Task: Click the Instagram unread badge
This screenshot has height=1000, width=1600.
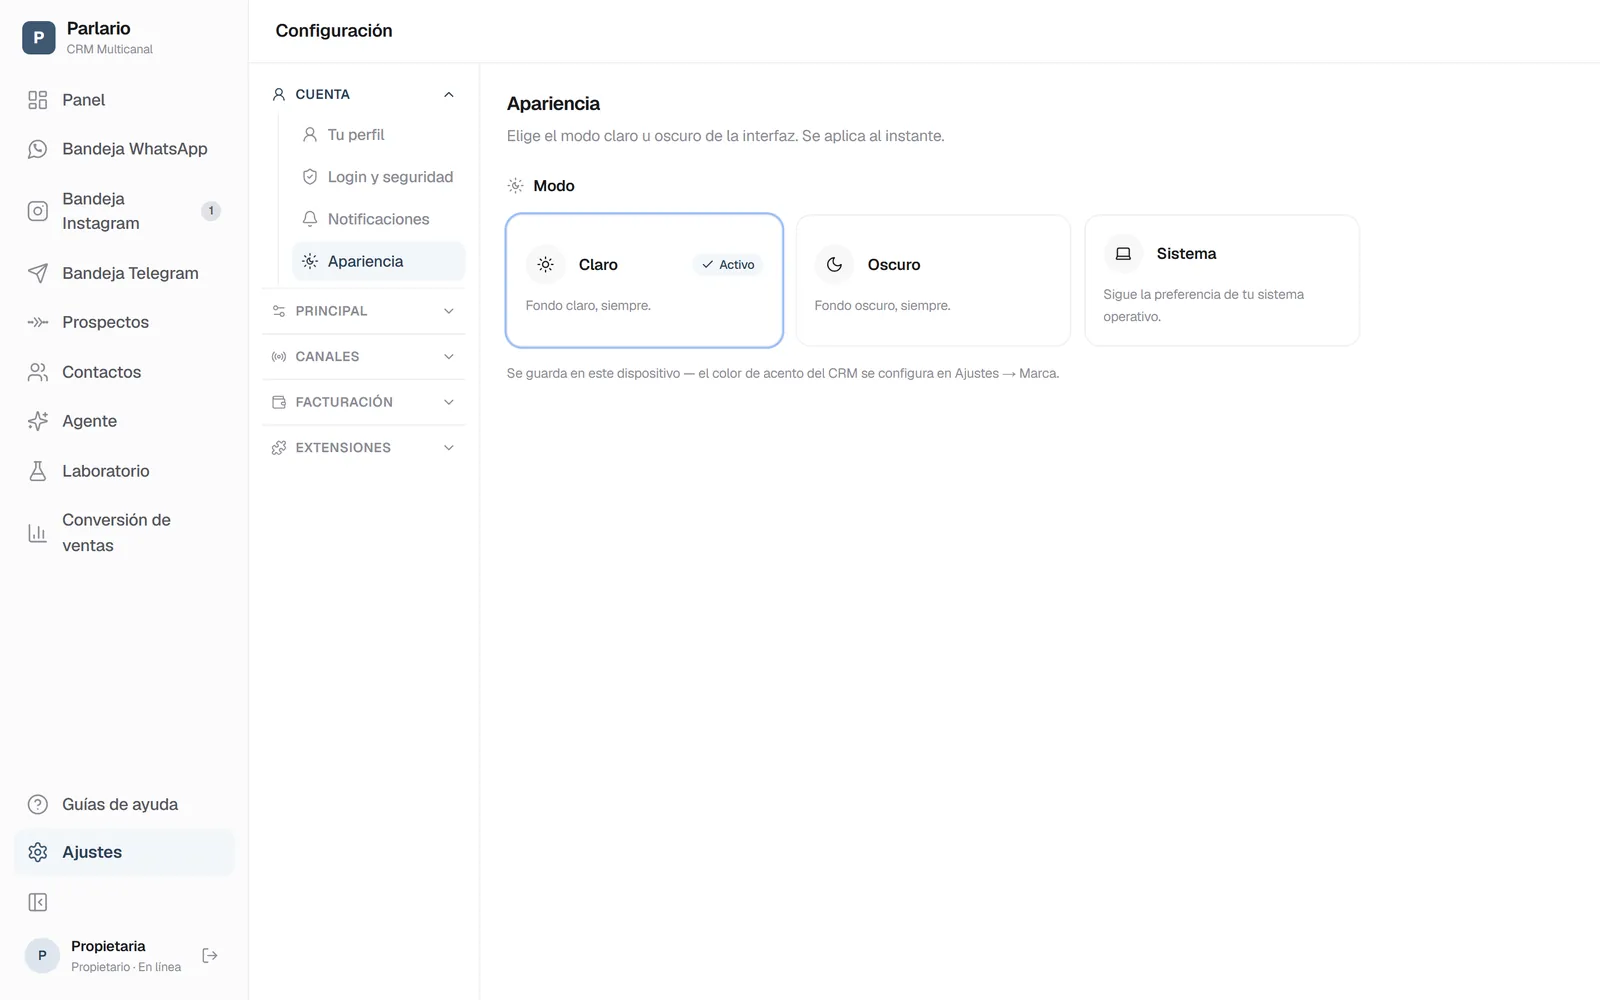Action: (211, 211)
